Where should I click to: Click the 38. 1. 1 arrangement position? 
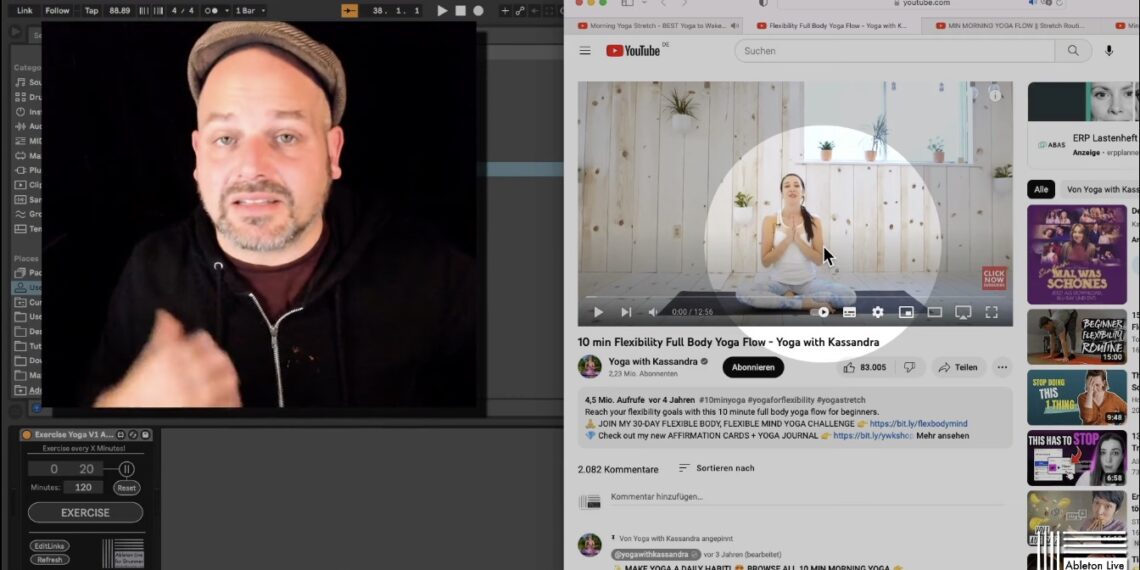point(396,11)
